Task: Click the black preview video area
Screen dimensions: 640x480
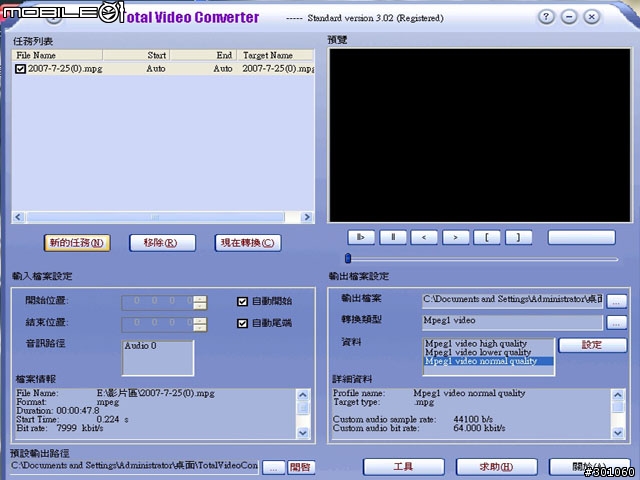Action: coord(480,135)
